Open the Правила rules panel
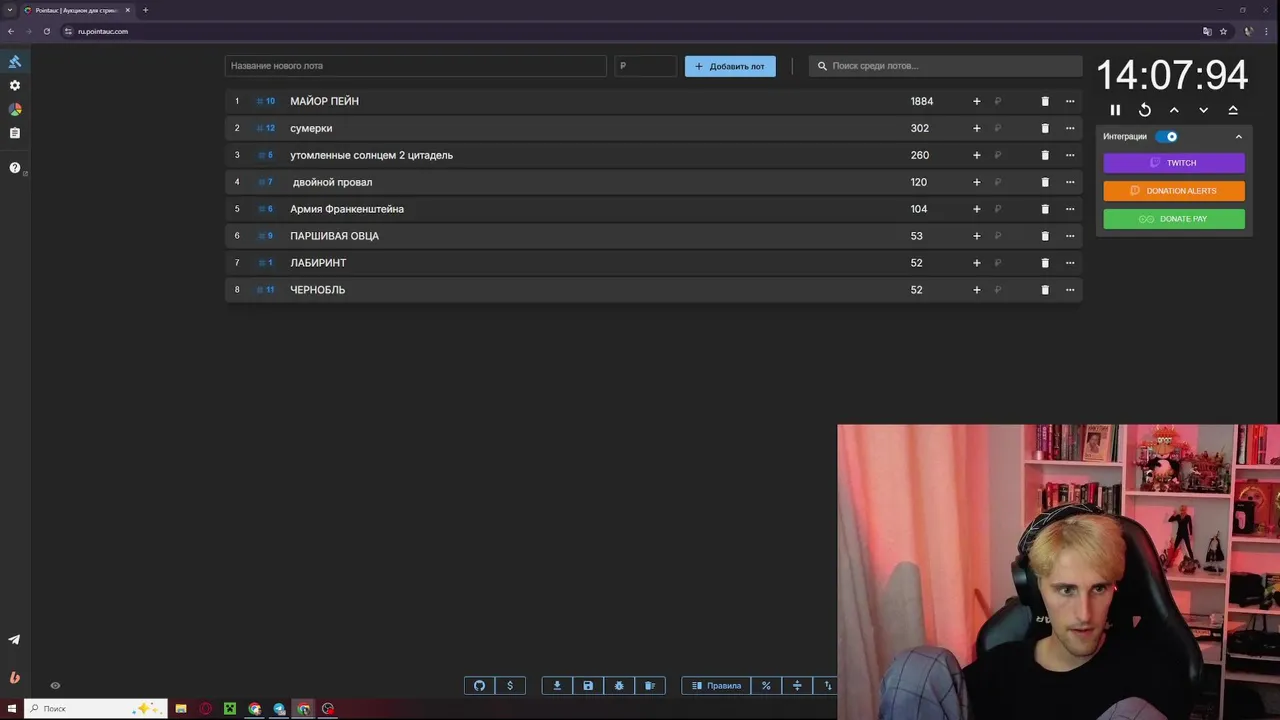Image resolution: width=1280 pixels, height=720 pixels. [x=716, y=686]
